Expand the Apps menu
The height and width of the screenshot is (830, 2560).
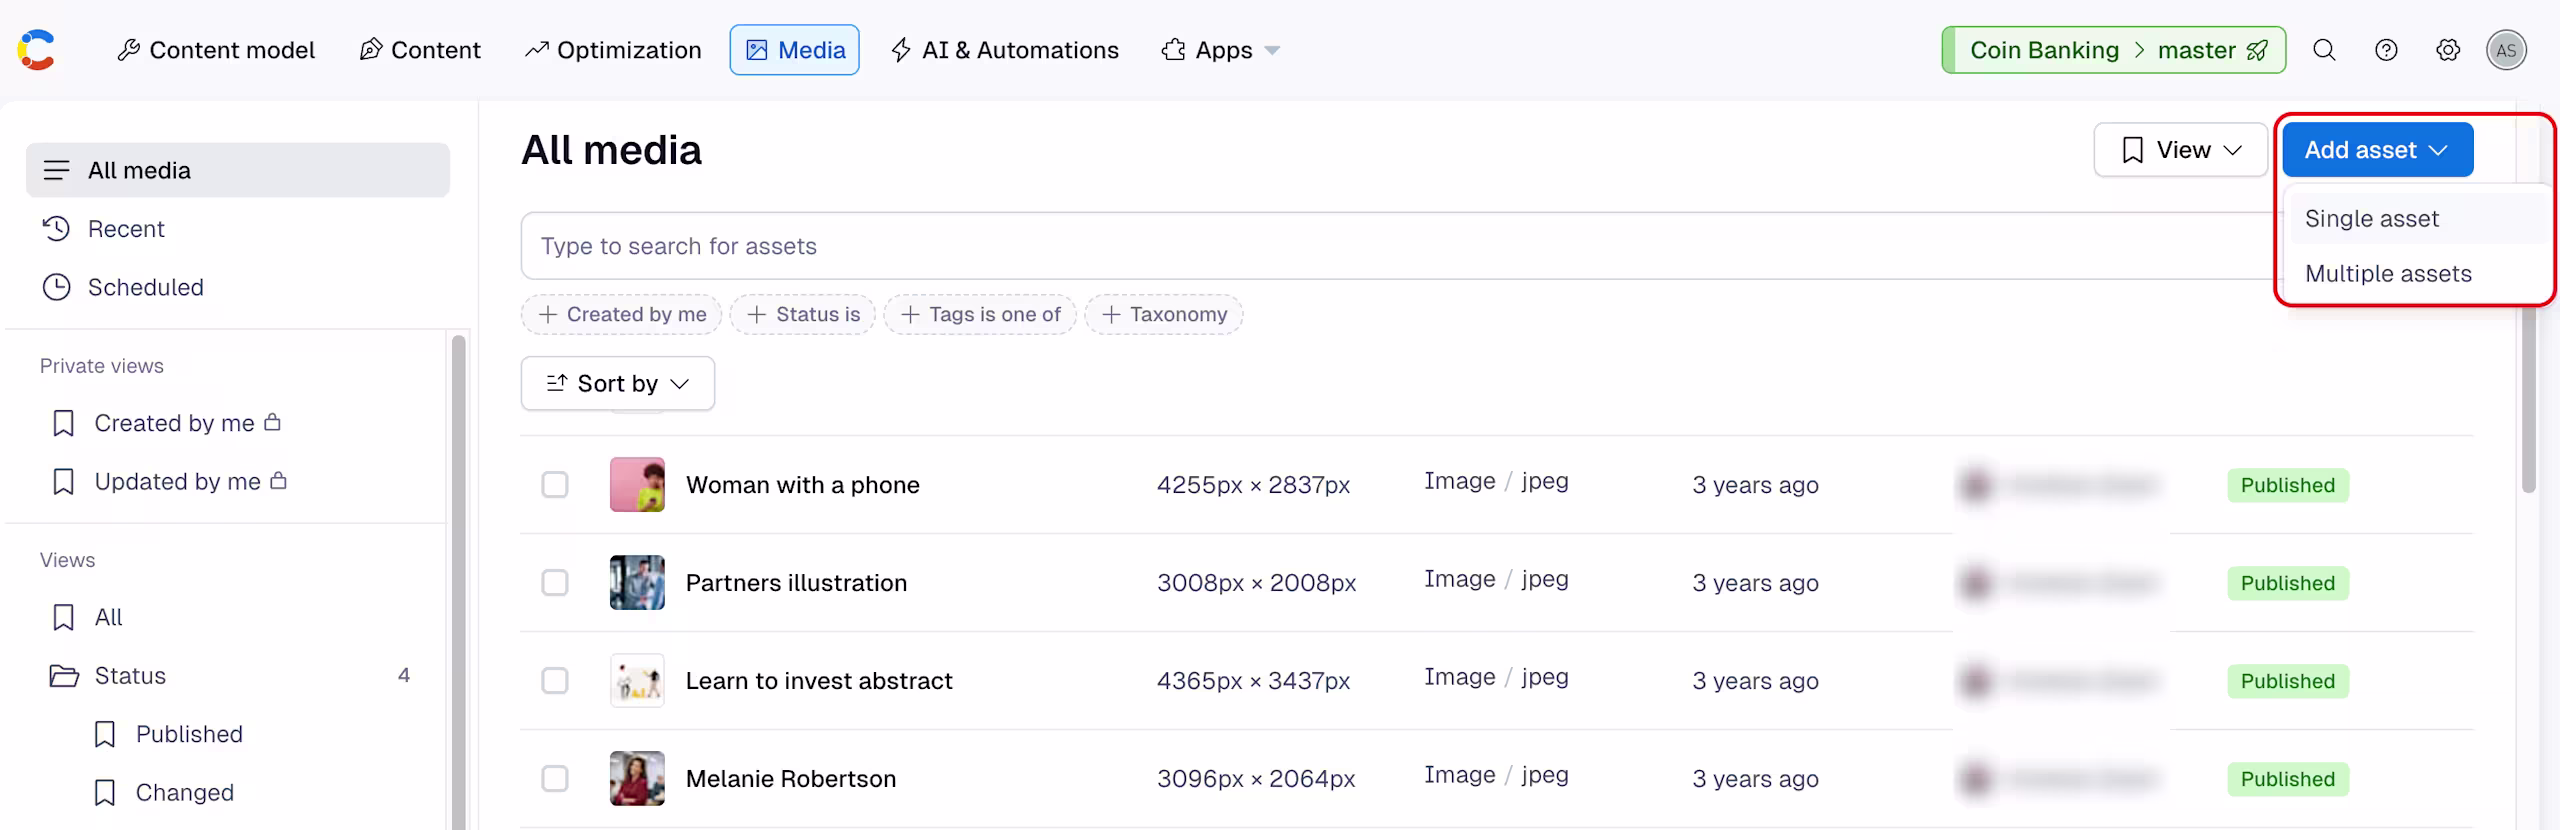click(x=1220, y=50)
